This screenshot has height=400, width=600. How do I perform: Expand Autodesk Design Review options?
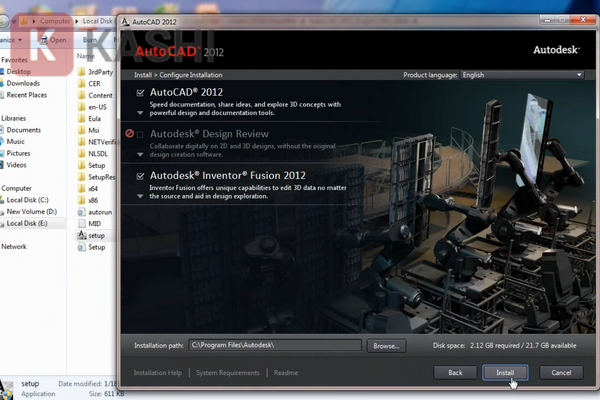[140, 155]
